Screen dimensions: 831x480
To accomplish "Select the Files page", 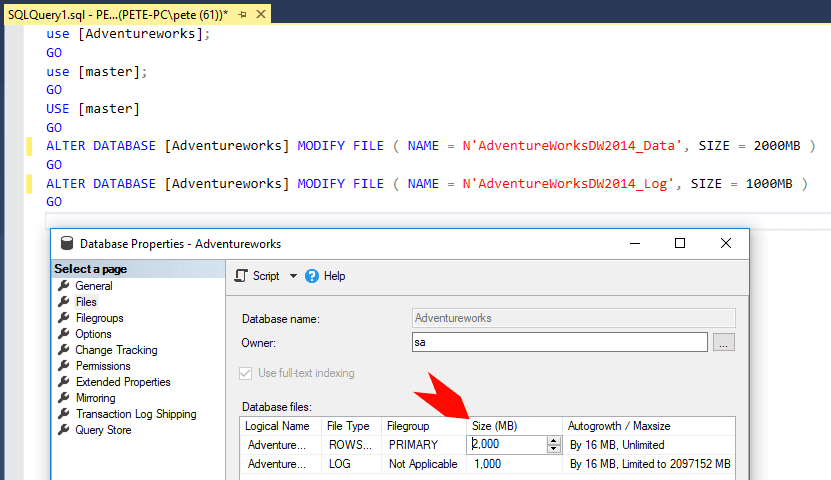I will point(86,302).
